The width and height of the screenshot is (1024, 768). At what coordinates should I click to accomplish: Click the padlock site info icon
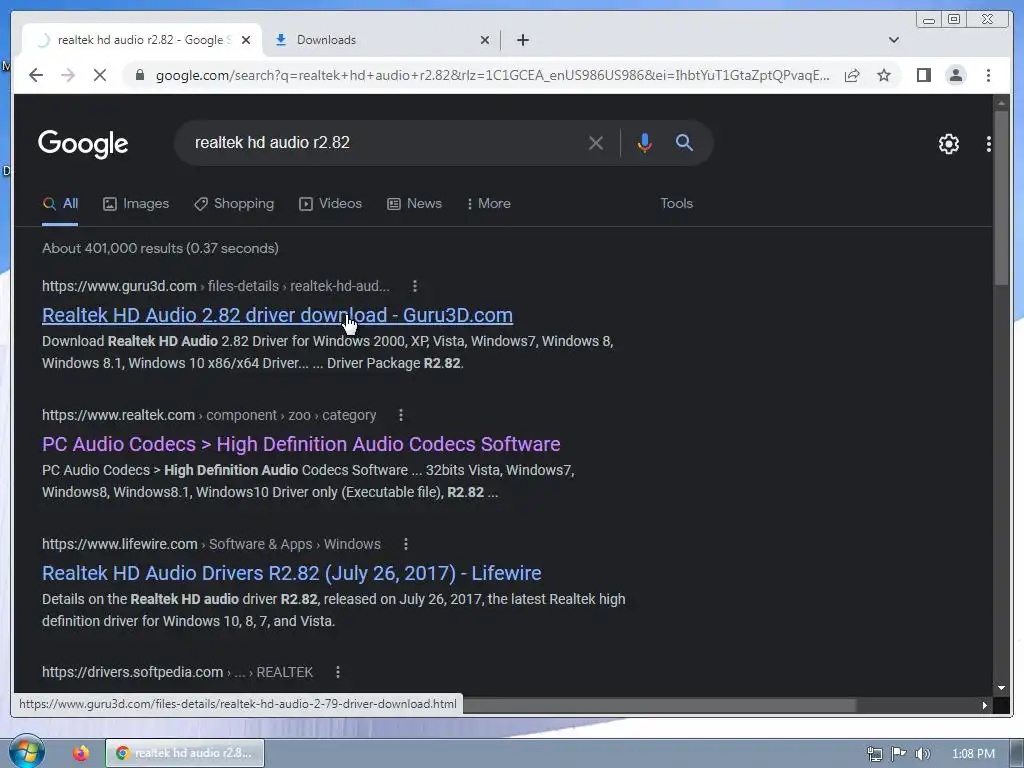[140, 75]
